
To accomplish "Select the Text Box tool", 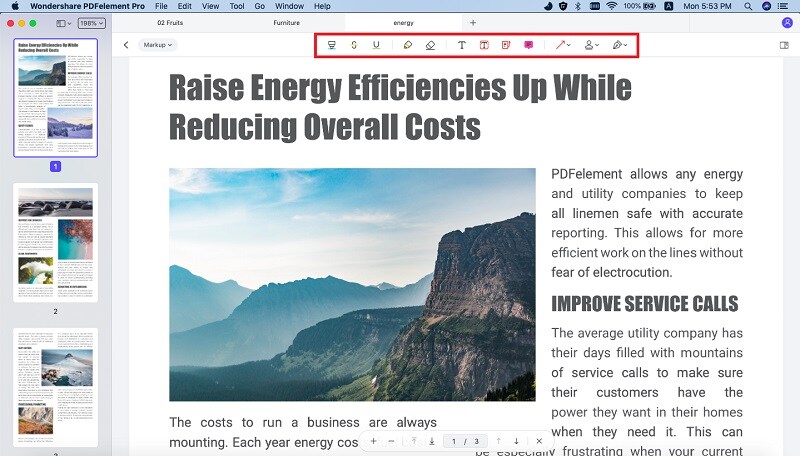I will coord(484,45).
